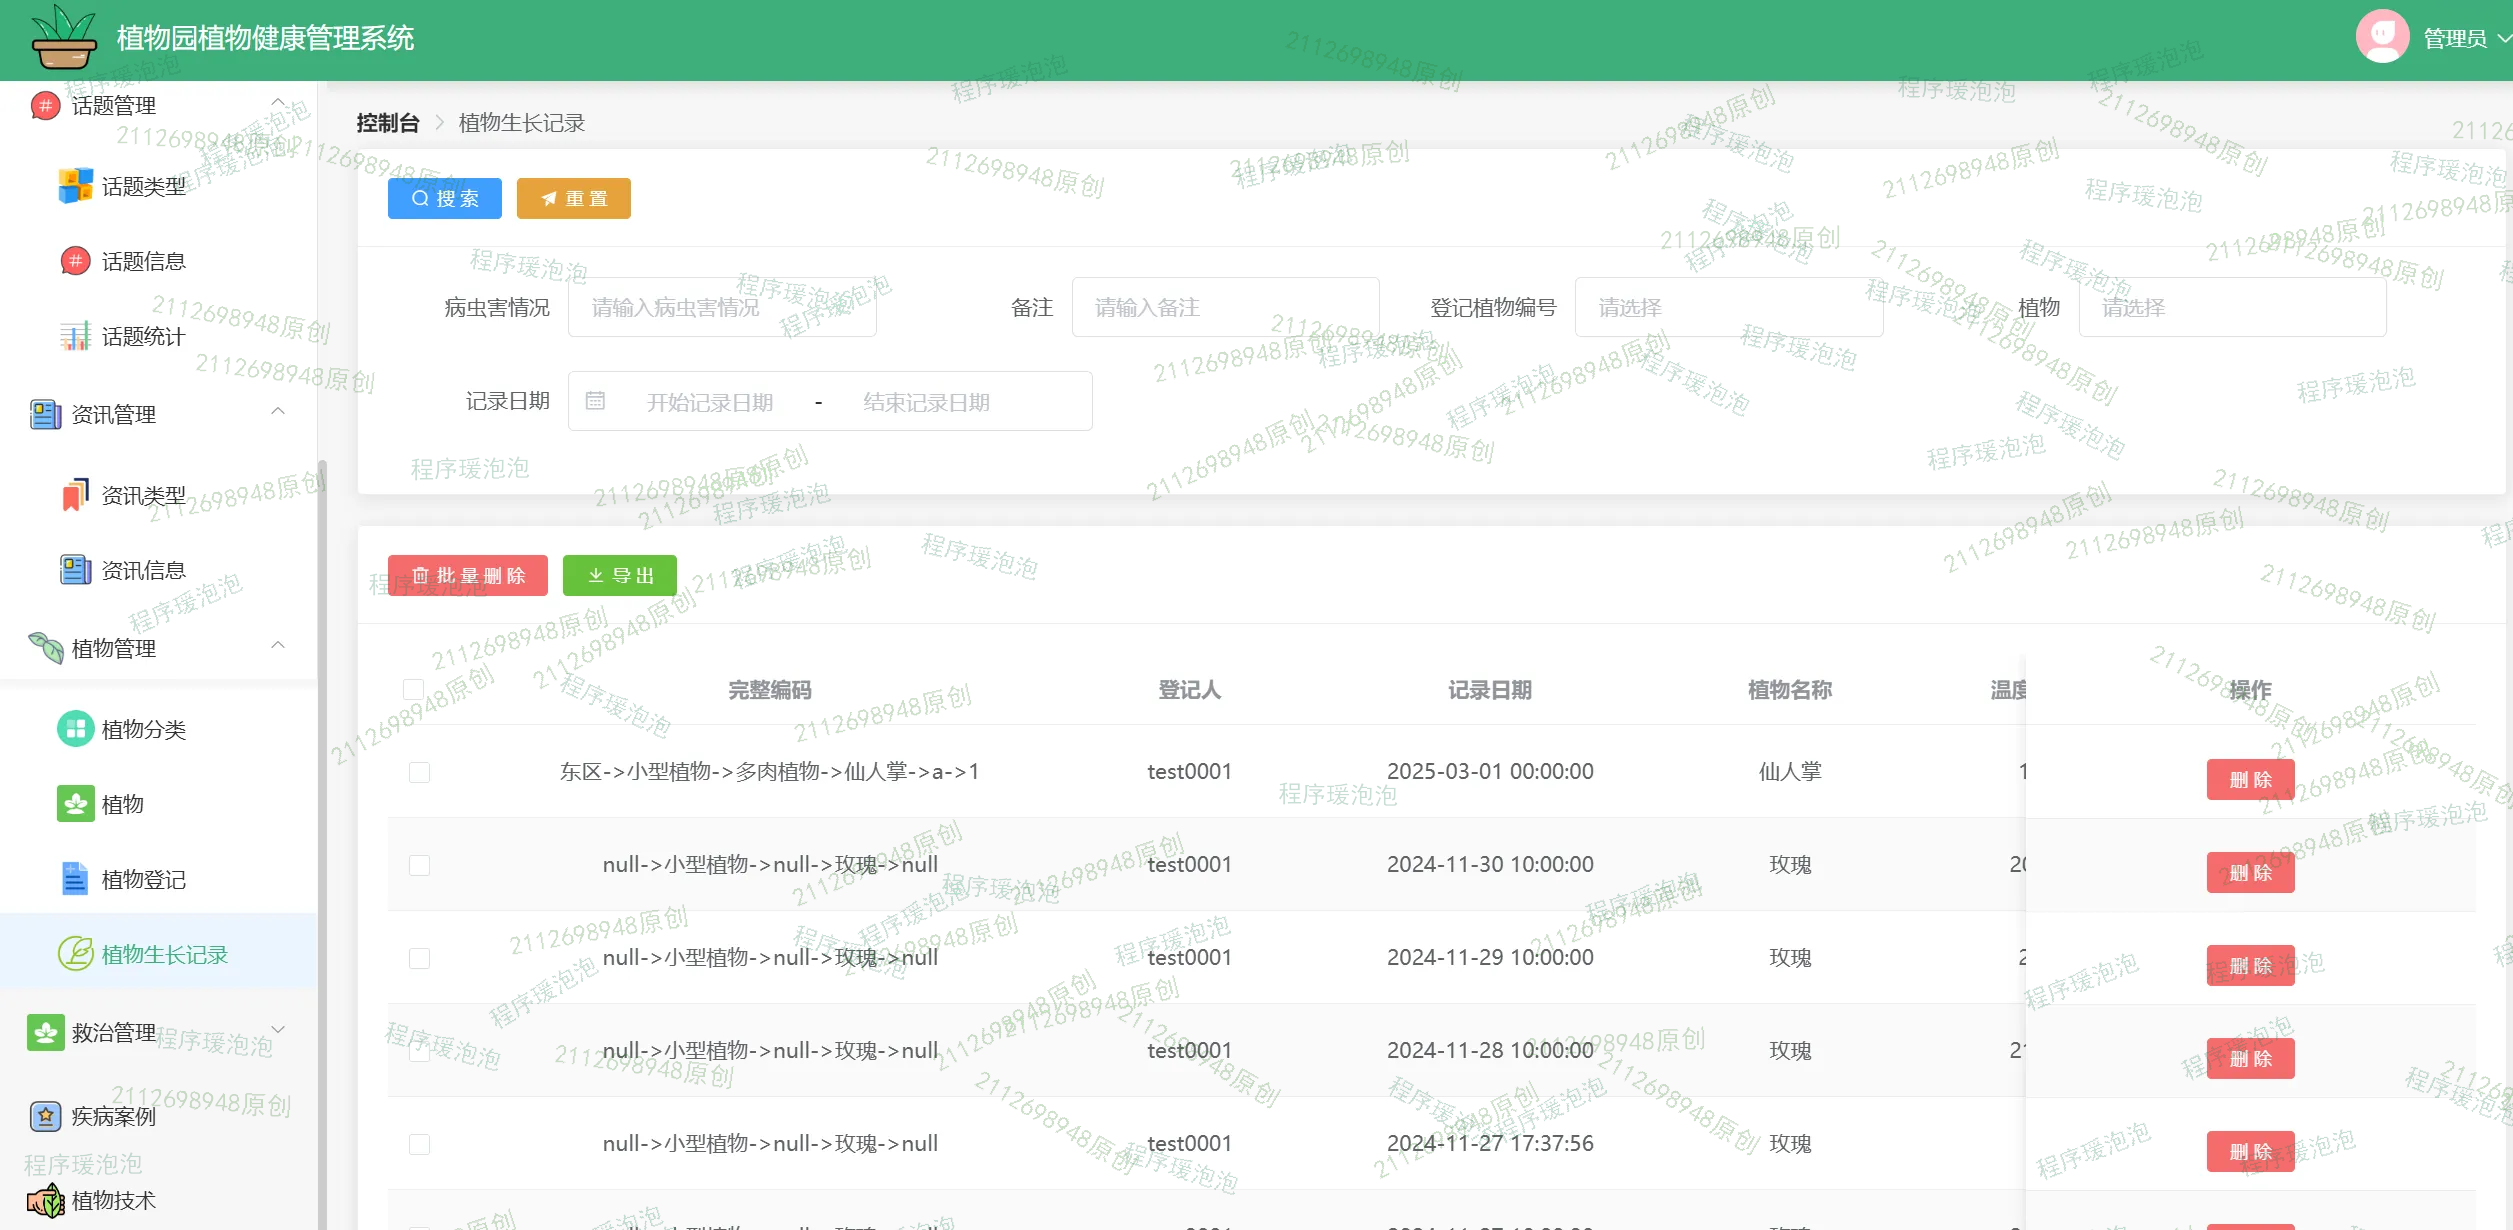Click the 资讯类型 bookmark icon

coord(75,495)
